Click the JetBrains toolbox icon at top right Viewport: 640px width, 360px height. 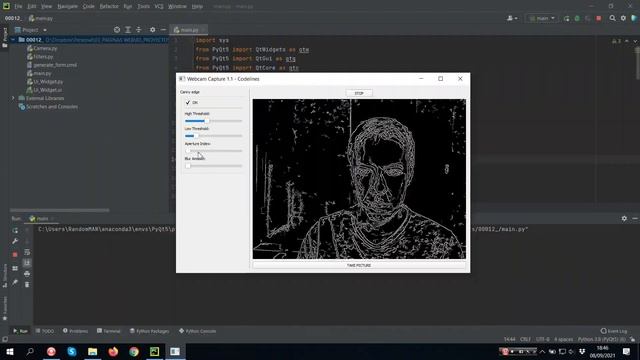[634, 18]
